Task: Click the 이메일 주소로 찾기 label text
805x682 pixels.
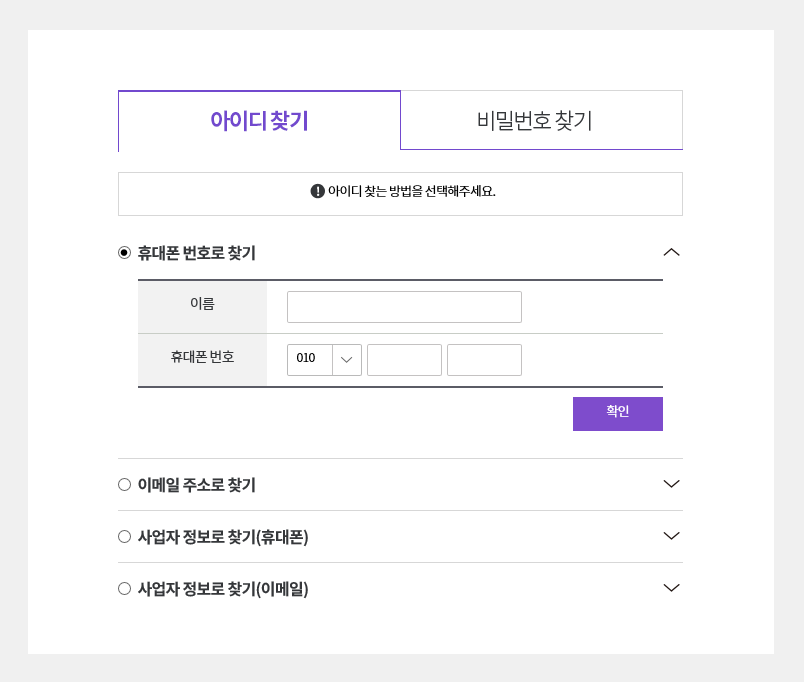Action: tap(196, 485)
